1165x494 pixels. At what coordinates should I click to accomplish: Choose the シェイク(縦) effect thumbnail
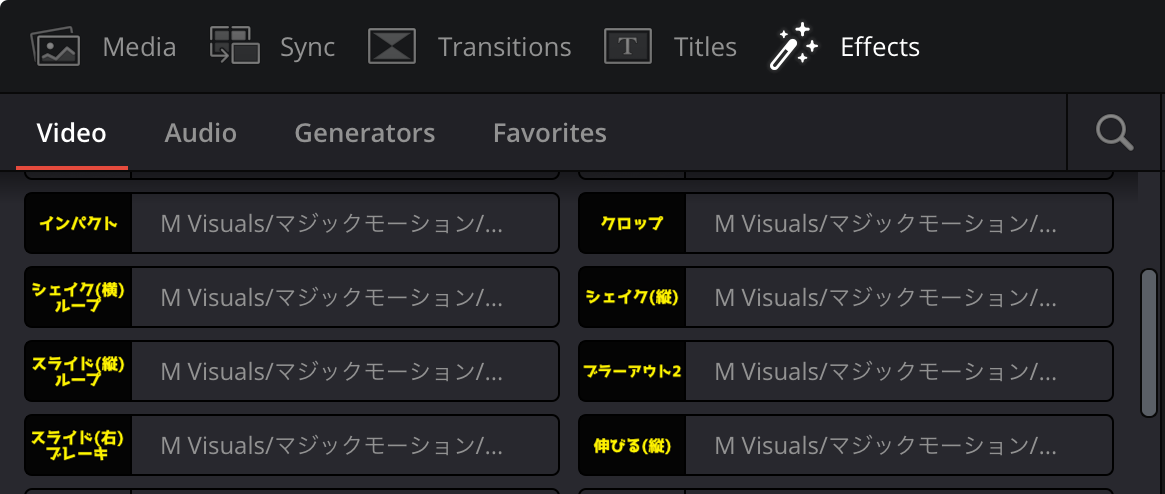pyautogui.click(x=632, y=297)
